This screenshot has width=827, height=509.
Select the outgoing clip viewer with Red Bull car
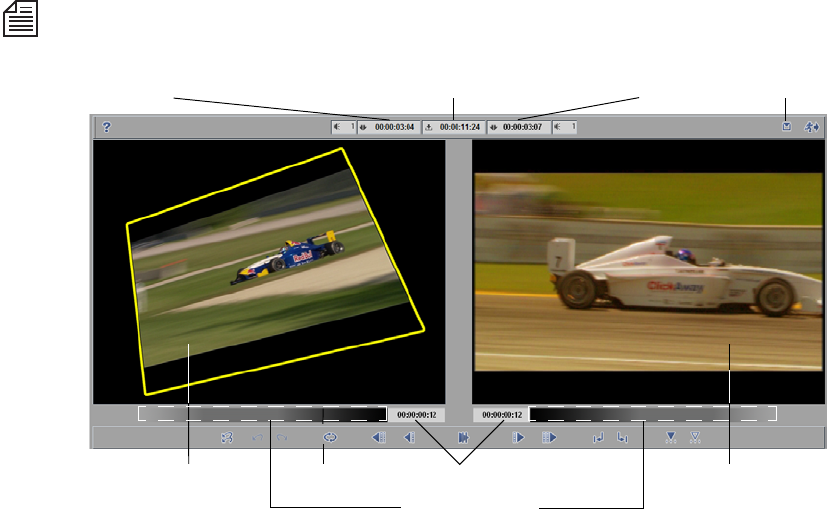coord(269,272)
